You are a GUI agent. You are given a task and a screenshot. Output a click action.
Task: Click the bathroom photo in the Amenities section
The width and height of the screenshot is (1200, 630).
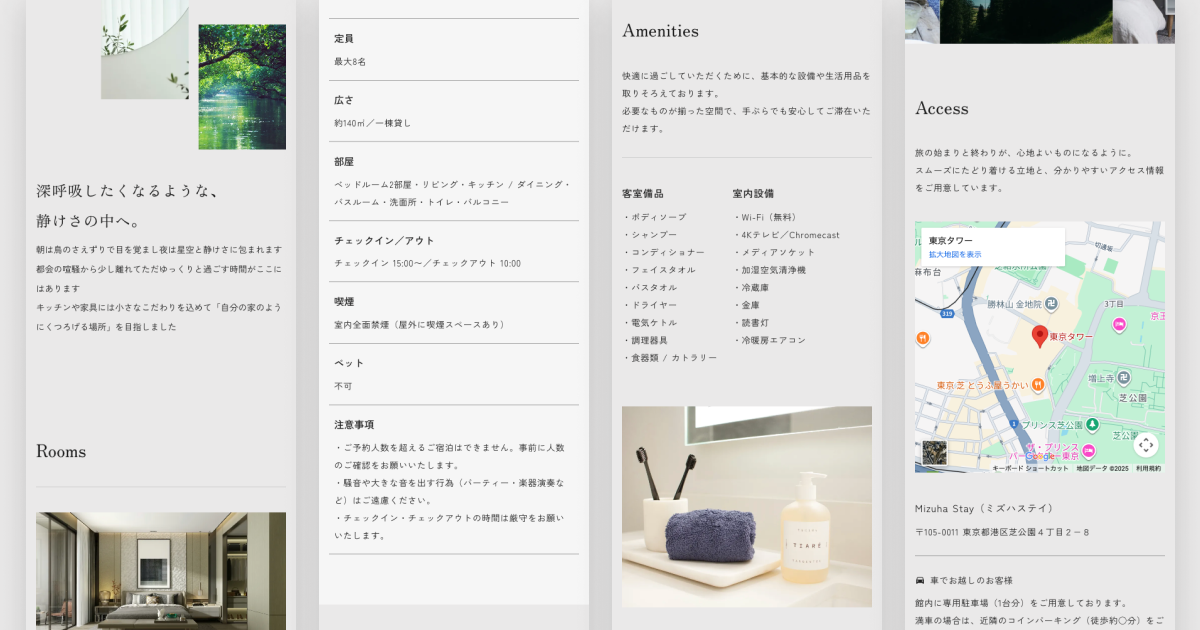tap(746, 505)
